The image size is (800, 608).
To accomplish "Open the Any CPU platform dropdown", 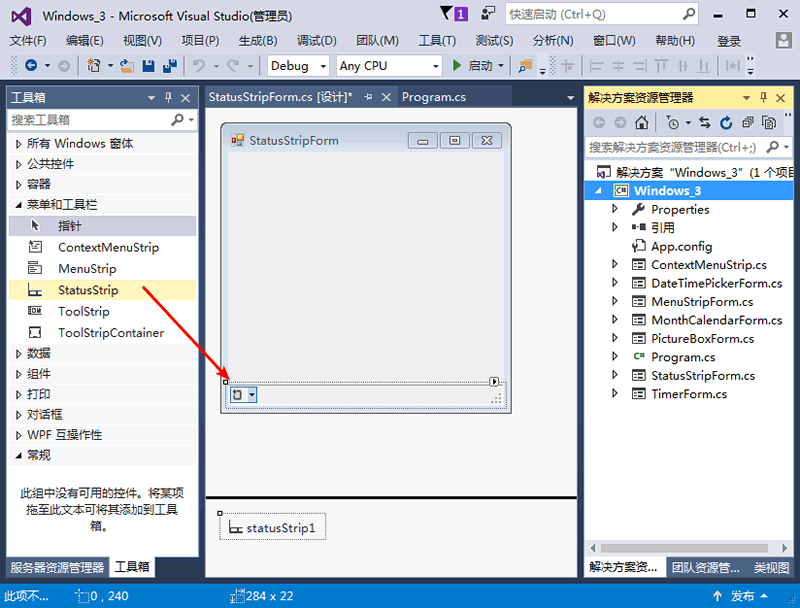I will coord(390,65).
